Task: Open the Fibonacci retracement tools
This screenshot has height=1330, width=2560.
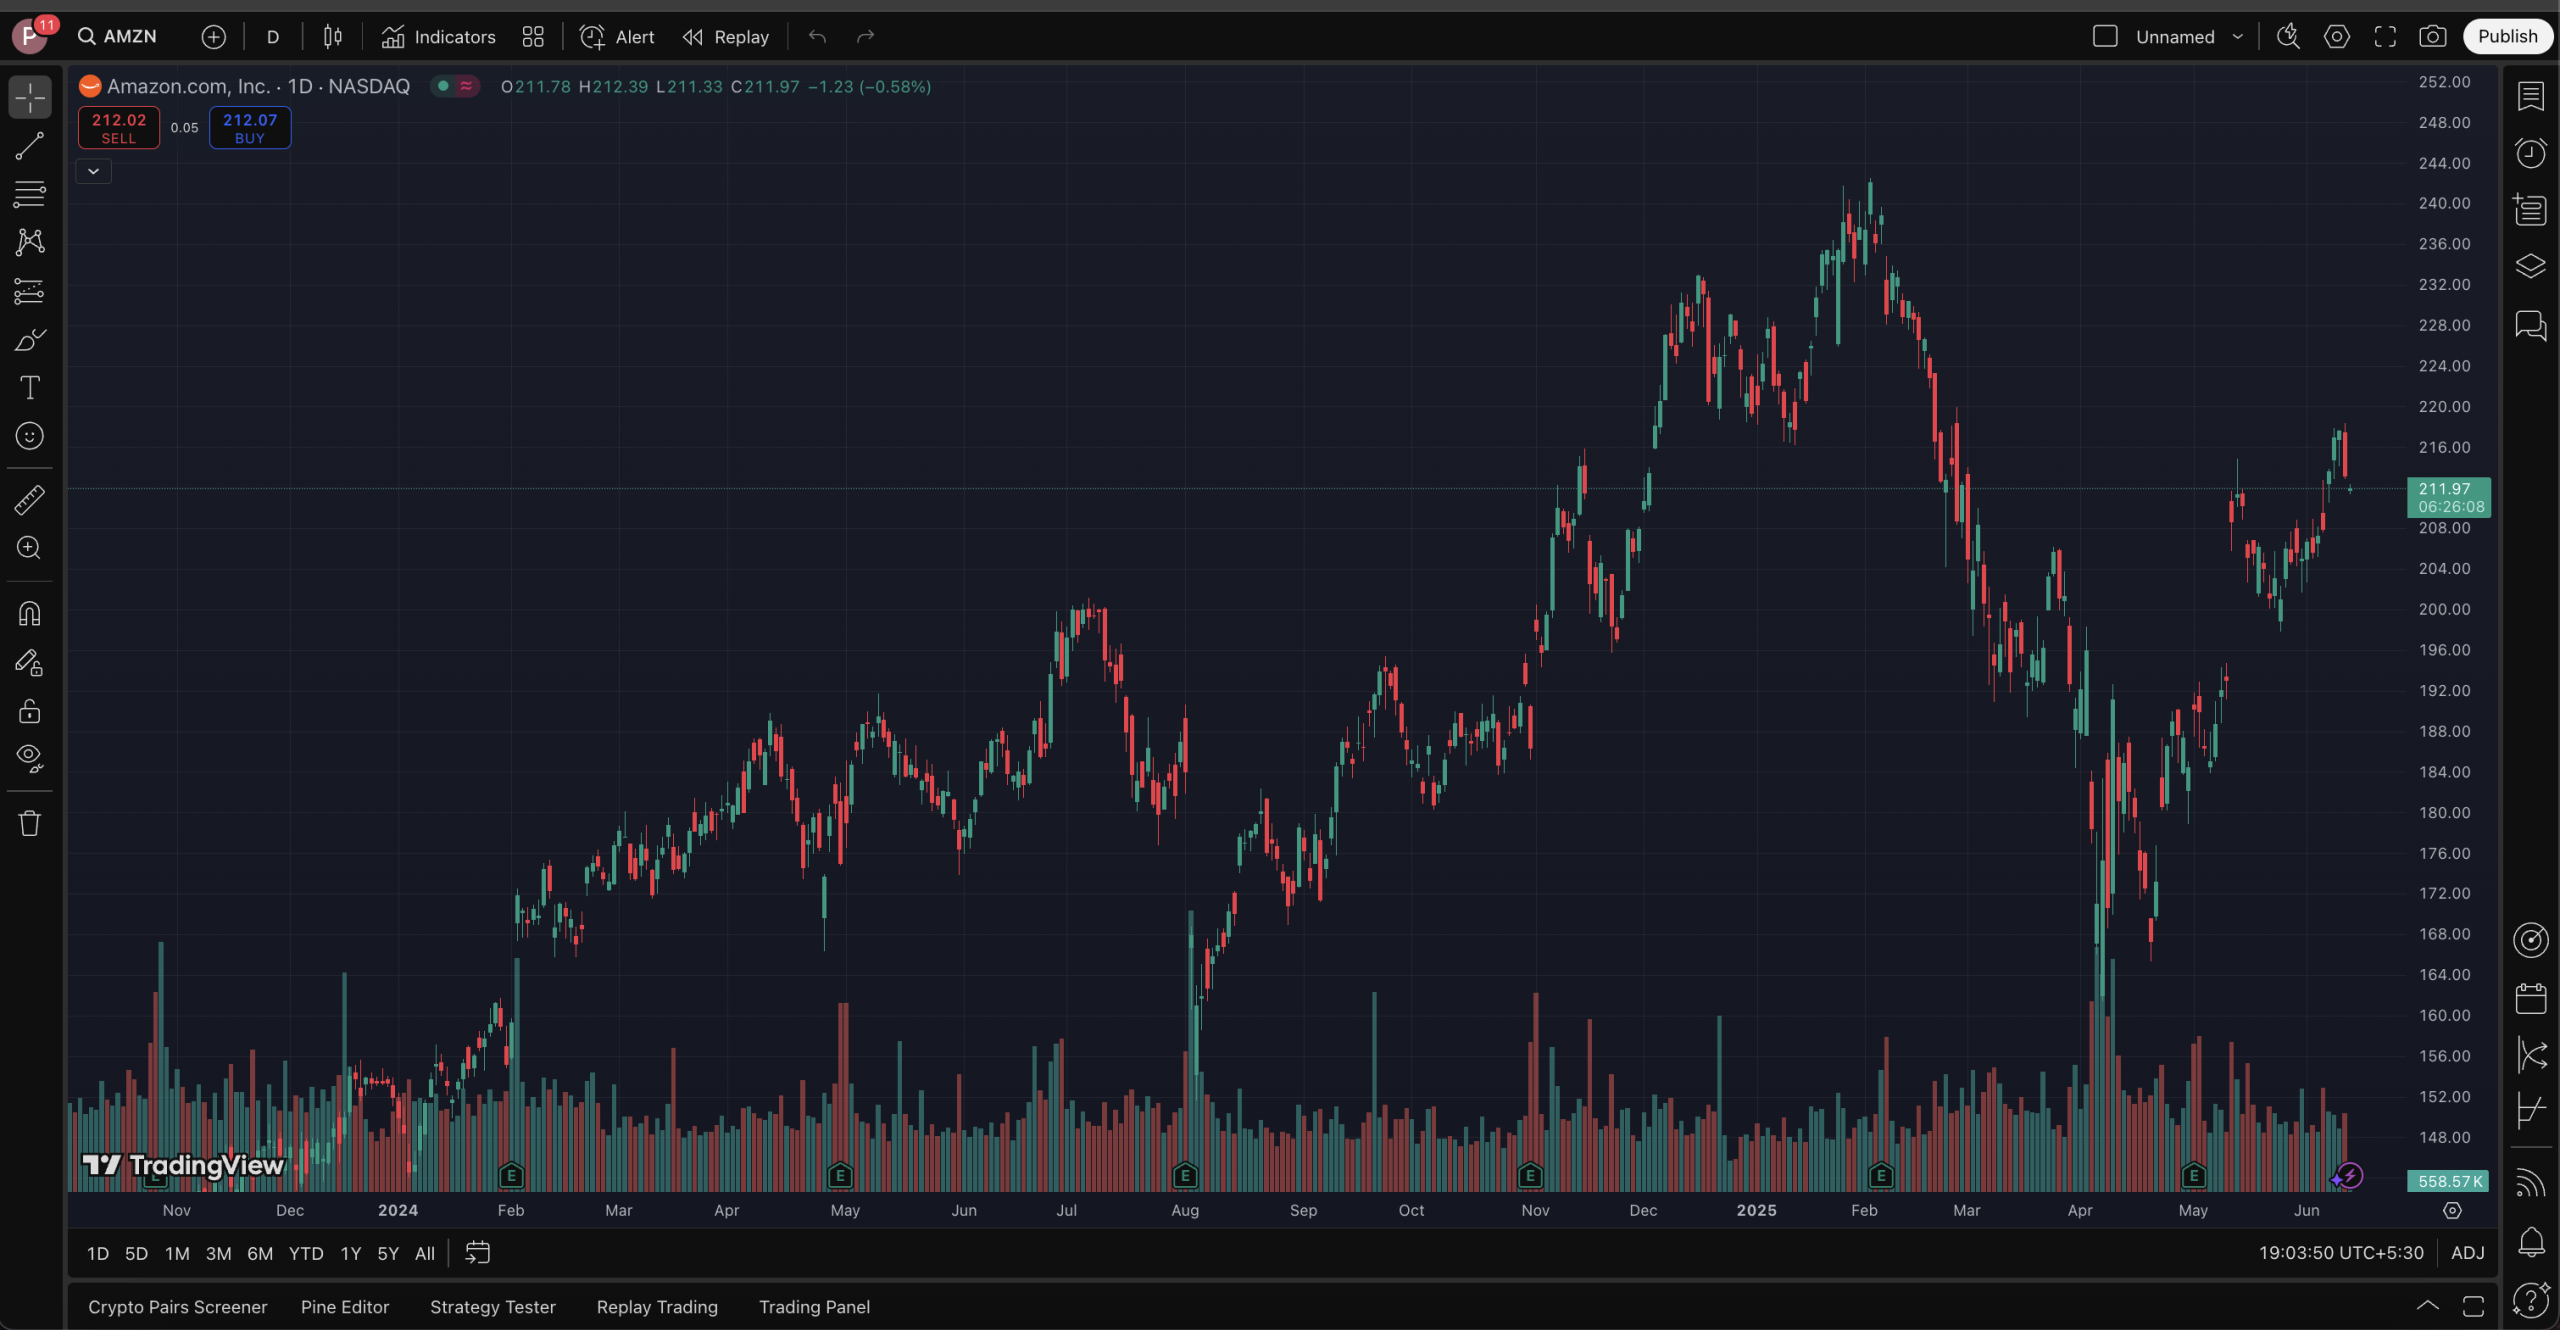Action: 30,194
